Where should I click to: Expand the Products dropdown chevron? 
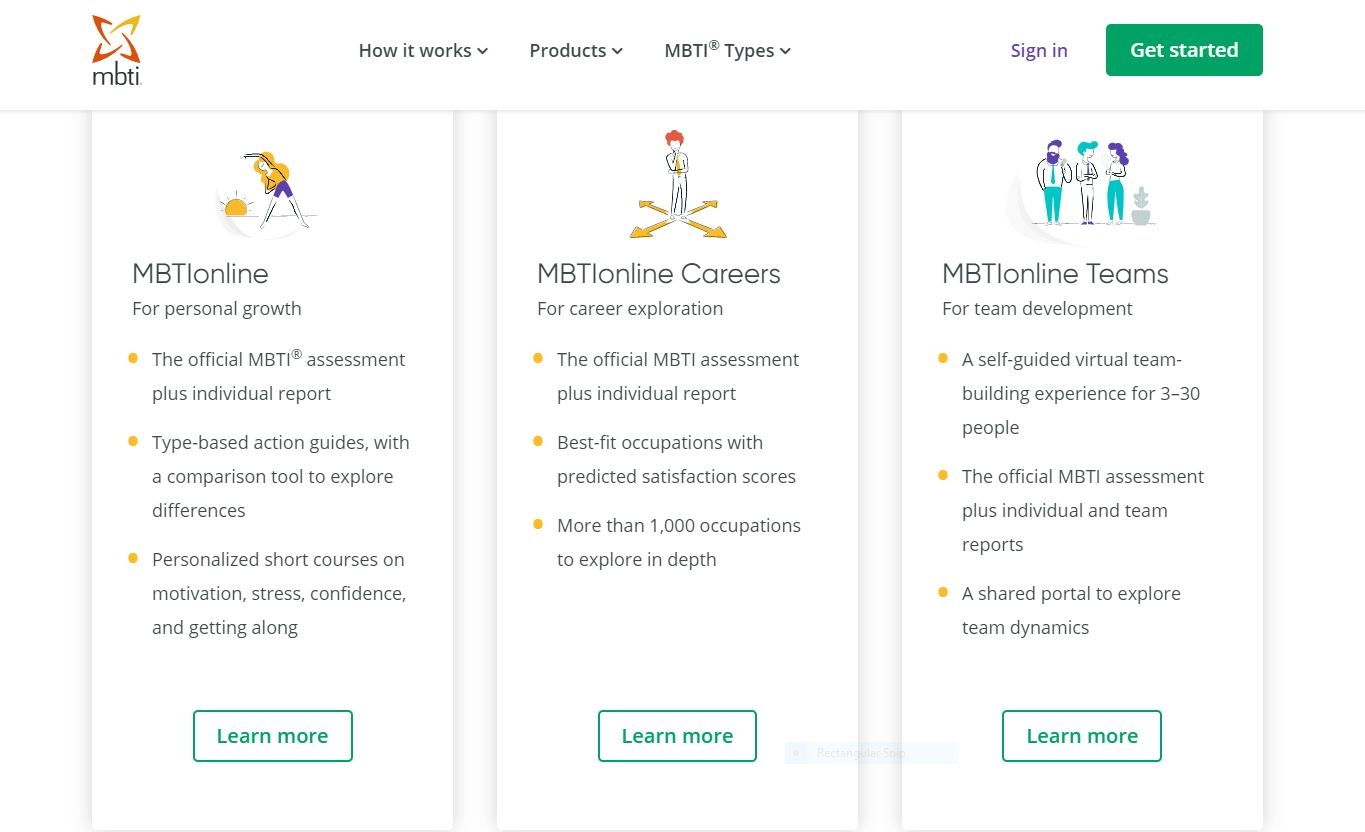pyautogui.click(x=617, y=51)
